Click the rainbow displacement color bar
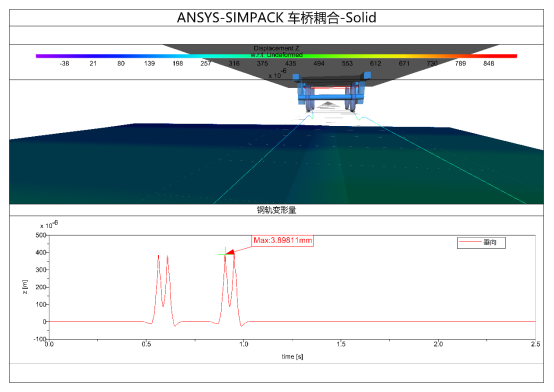The height and width of the screenshot is (392, 554). [276, 56]
